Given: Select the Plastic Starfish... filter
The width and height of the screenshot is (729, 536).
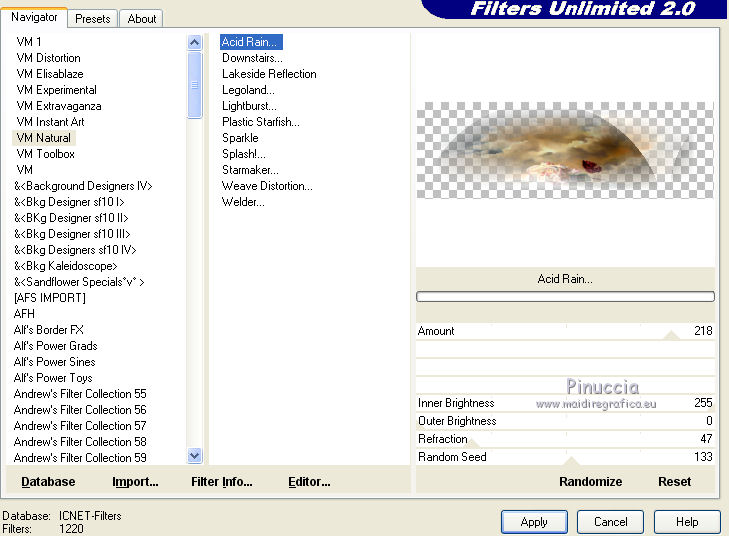Looking at the screenshot, I should point(261,122).
